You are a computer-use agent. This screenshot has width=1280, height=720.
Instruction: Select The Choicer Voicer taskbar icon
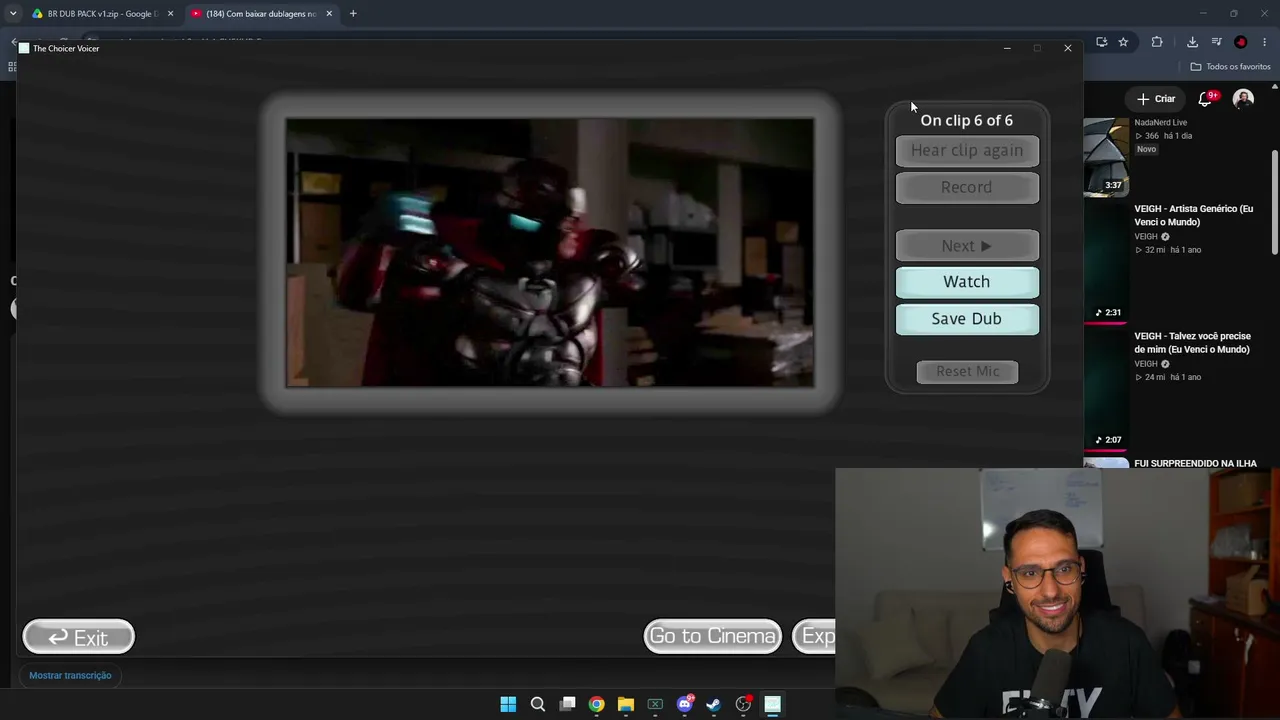tap(772, 704)
